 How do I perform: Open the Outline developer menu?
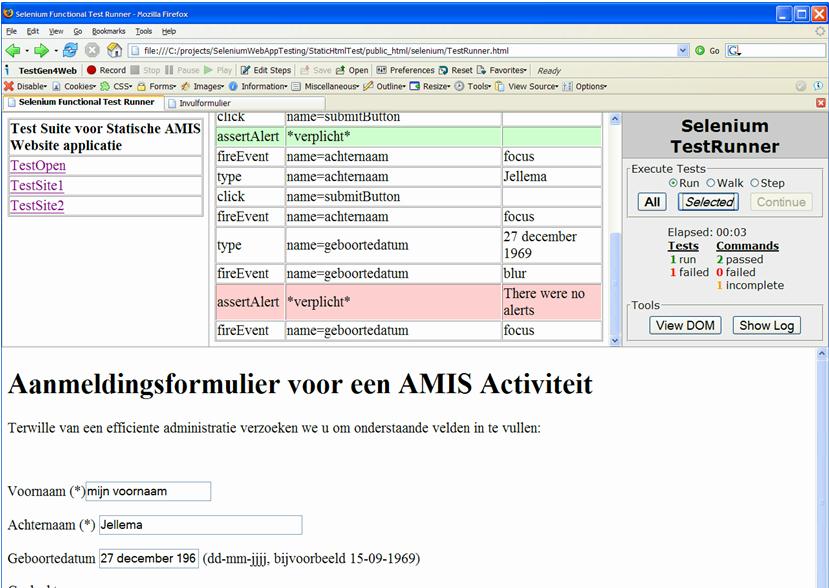384,86
